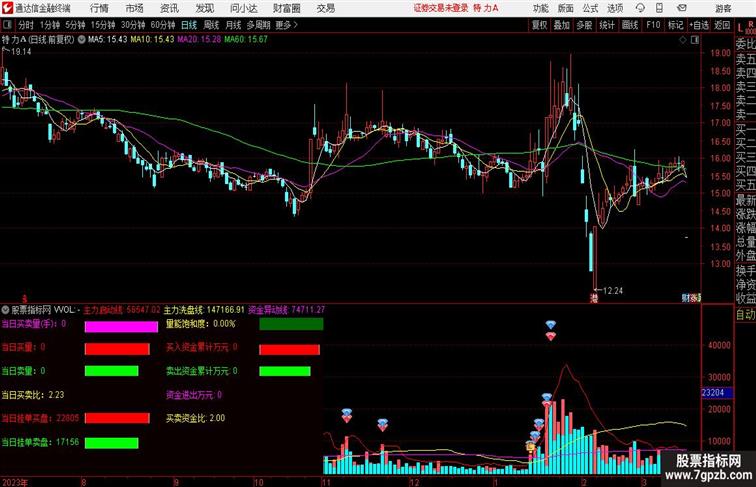The width and height of the screenshot is (756, 487).
Task: Click the MA settings circle icon beside 特力A title
Action: [x=81, y=40]
